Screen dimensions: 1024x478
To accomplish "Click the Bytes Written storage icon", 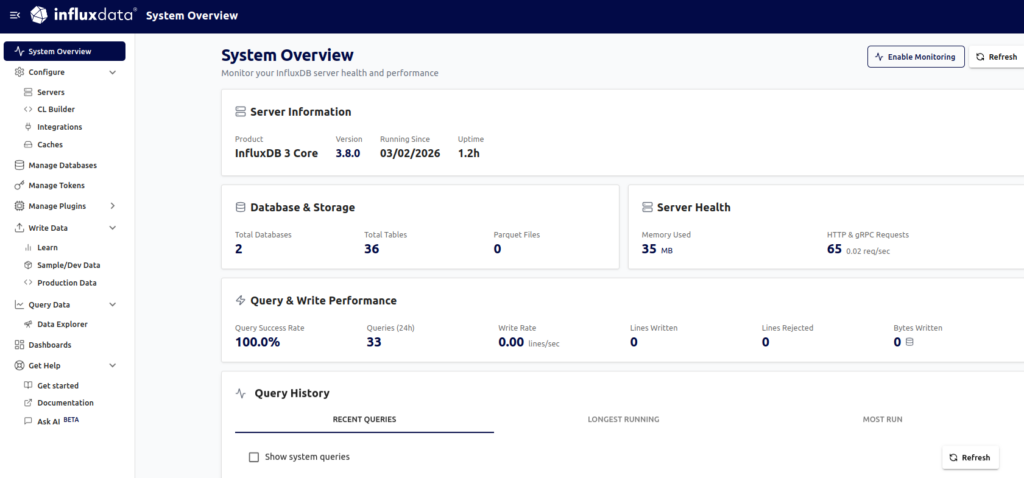I will tap(909, 342).
